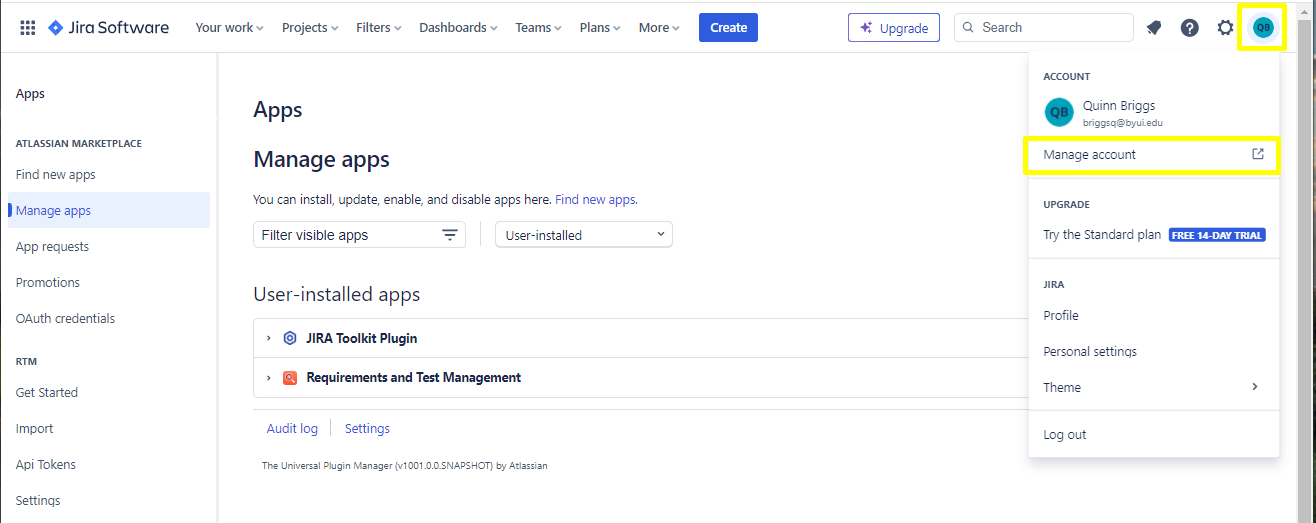Open the Audit log link
Viewport: 1316px width, 523px height.
click(292, 429)
